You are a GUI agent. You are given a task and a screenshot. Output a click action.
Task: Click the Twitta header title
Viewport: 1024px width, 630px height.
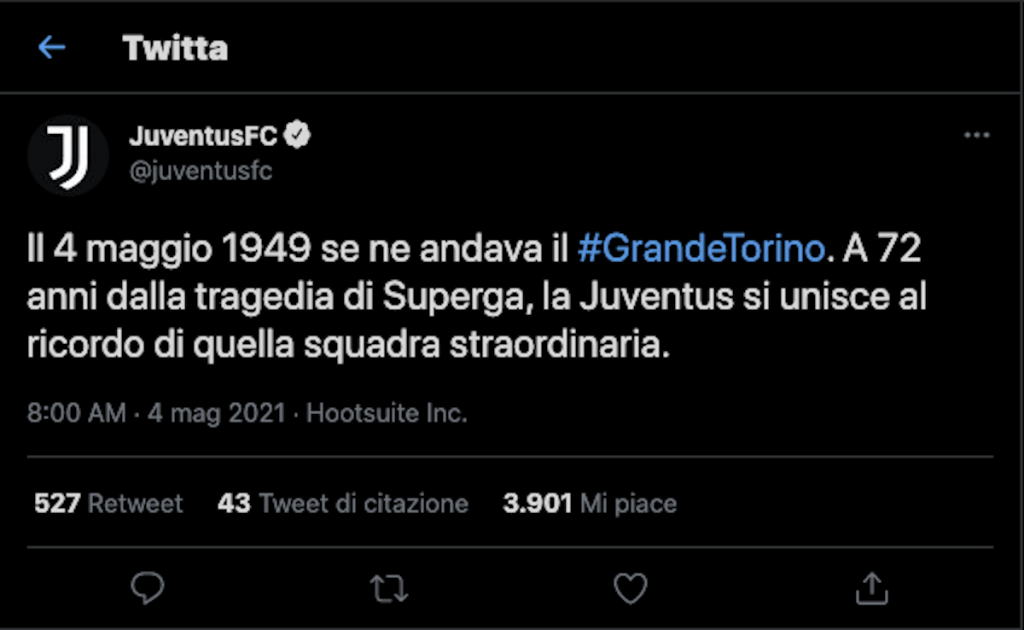[175, 46]
